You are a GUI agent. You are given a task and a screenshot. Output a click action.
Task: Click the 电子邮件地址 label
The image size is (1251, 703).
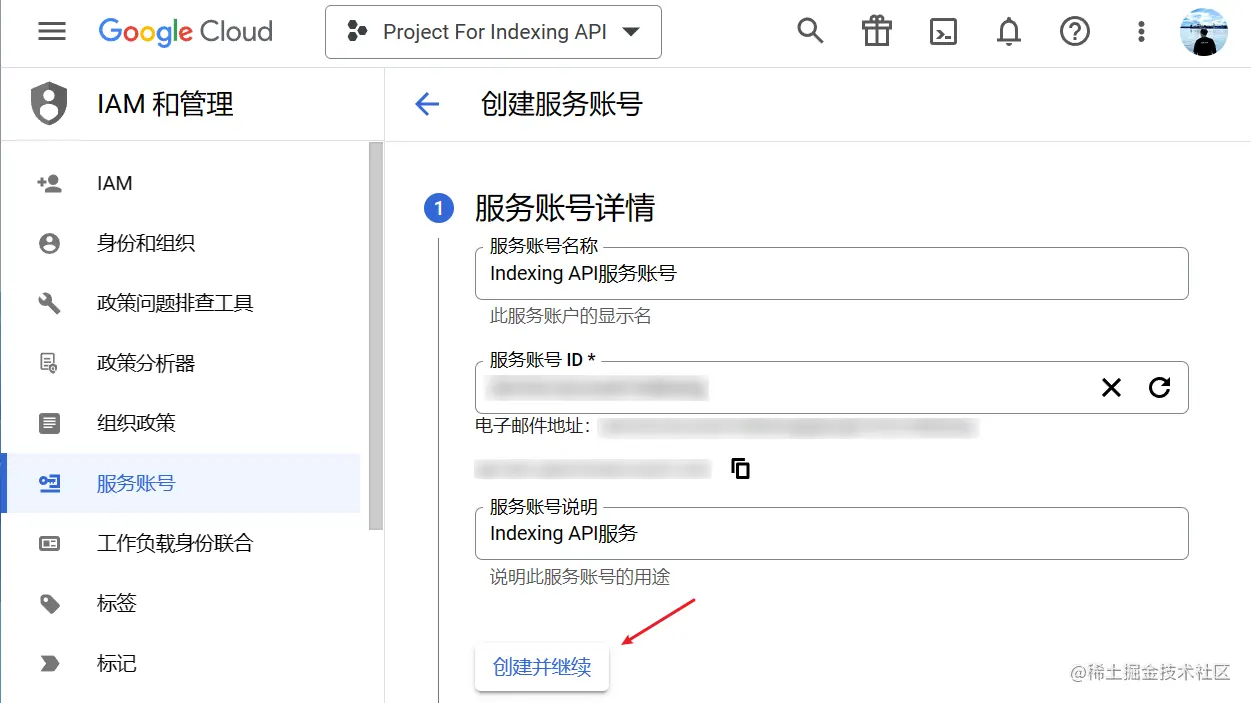pos(534,428)
